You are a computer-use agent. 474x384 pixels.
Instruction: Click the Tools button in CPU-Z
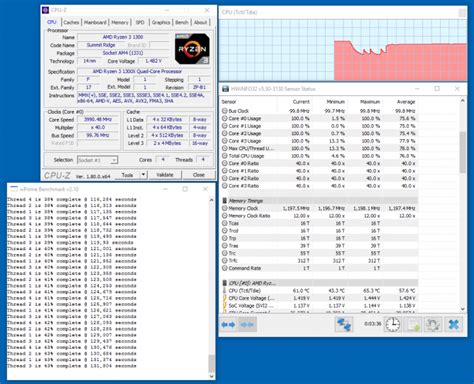[x=127, y=175]
